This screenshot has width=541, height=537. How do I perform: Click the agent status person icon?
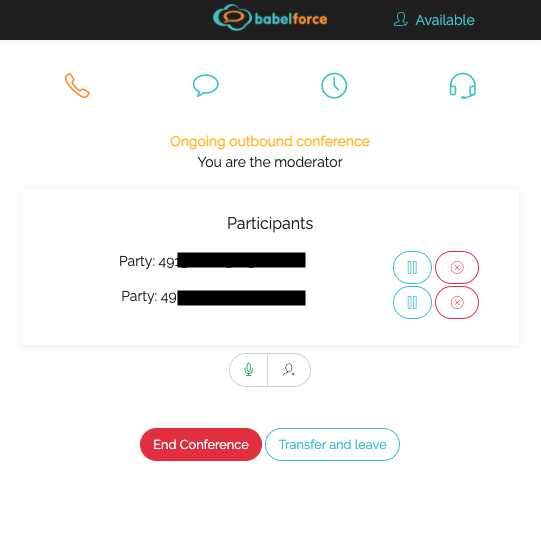pos(401,19)
